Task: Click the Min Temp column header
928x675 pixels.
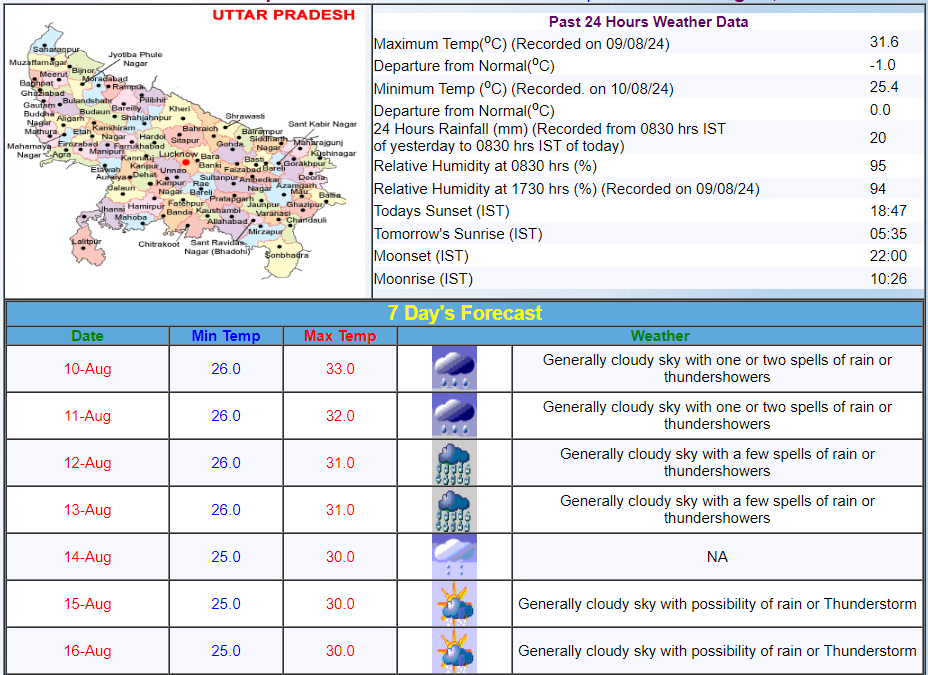Action: pyautogui.click(x=226, y=336)
